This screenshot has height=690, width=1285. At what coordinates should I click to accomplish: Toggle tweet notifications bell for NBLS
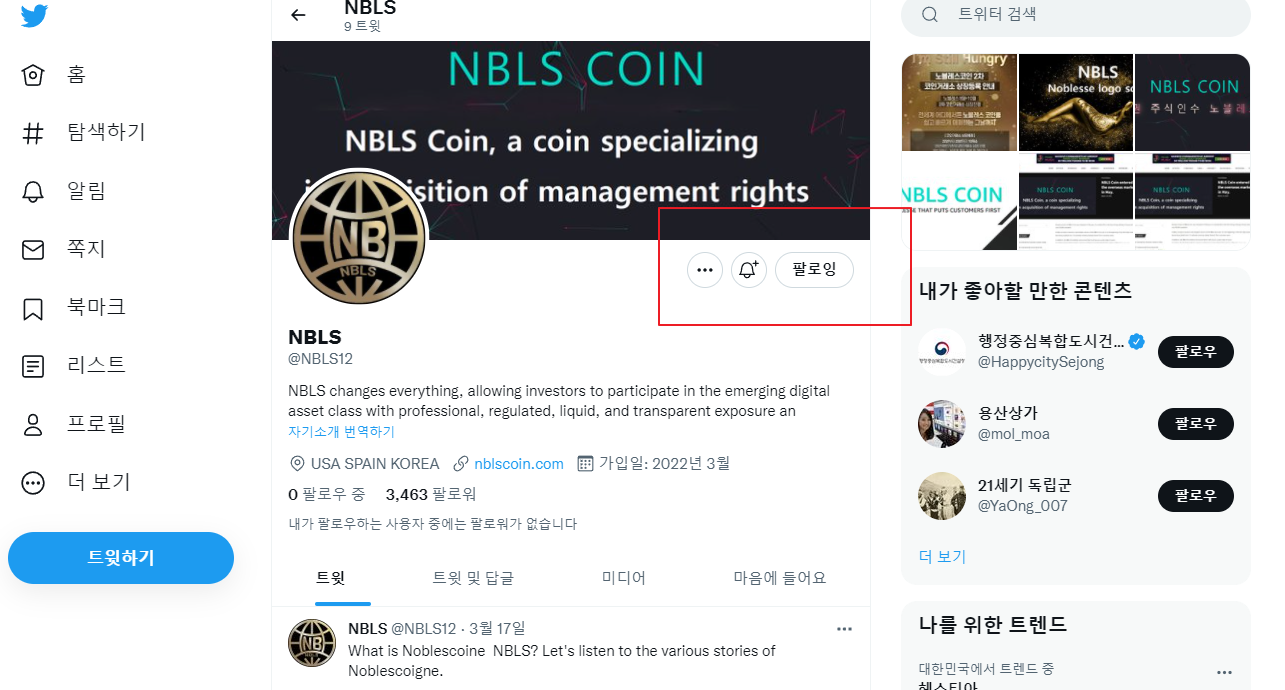(749, 270)
